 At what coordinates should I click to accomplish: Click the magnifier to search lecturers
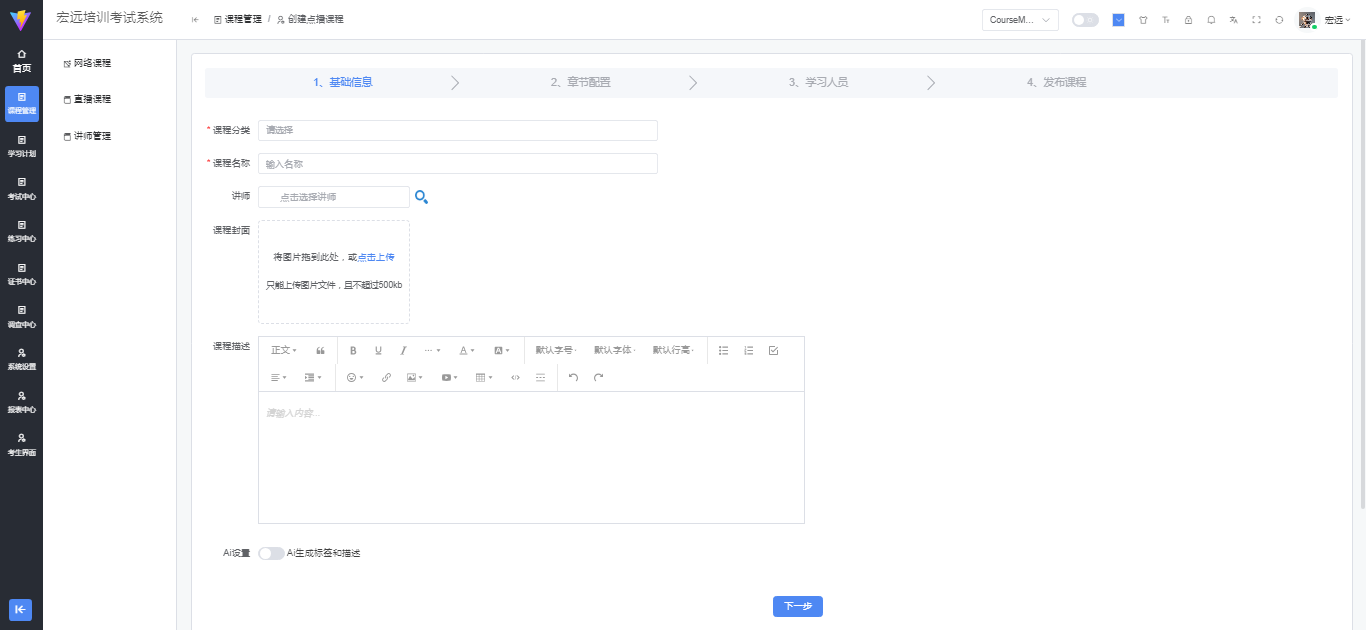tap(421, 197)
